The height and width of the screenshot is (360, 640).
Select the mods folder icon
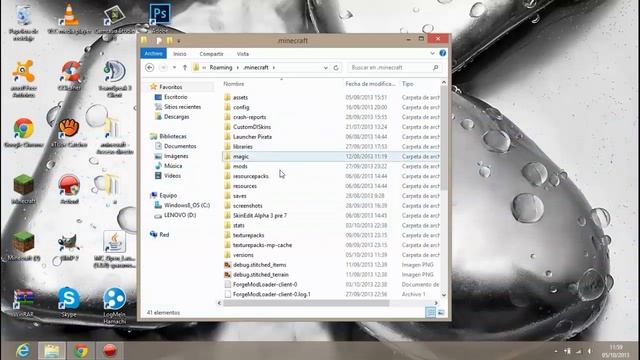click(x=227, y=166)
